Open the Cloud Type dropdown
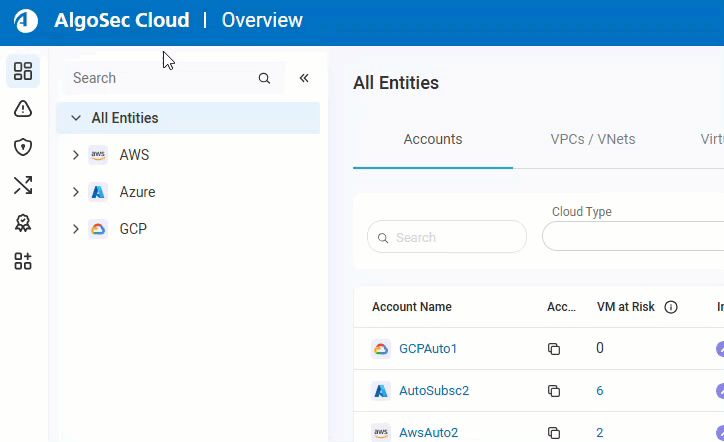Image resolution: width=724 pixels, height=442 pixels. coord(632,237)
